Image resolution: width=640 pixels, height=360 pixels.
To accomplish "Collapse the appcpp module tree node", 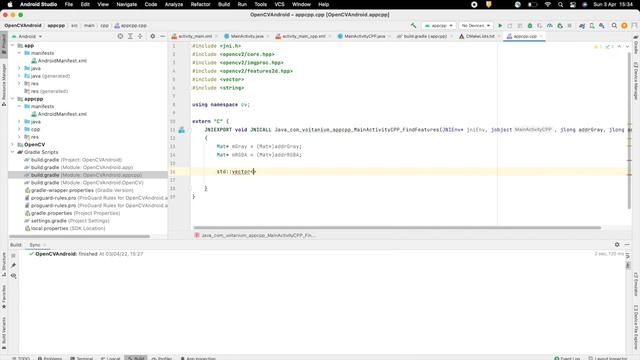I will [x=12, y=99].
